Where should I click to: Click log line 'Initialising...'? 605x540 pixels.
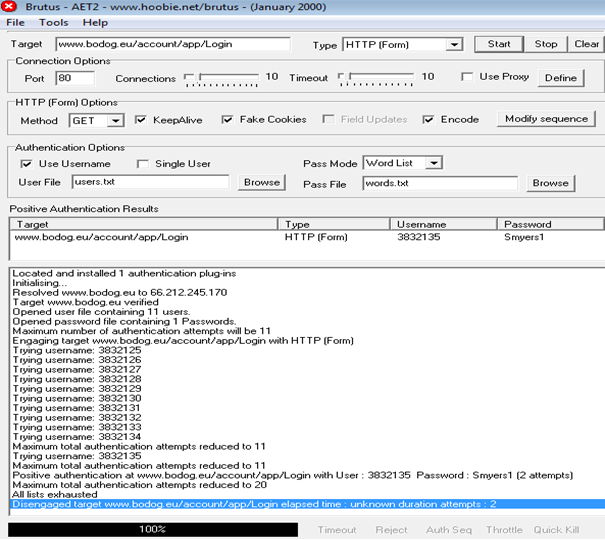coord(39,283)
